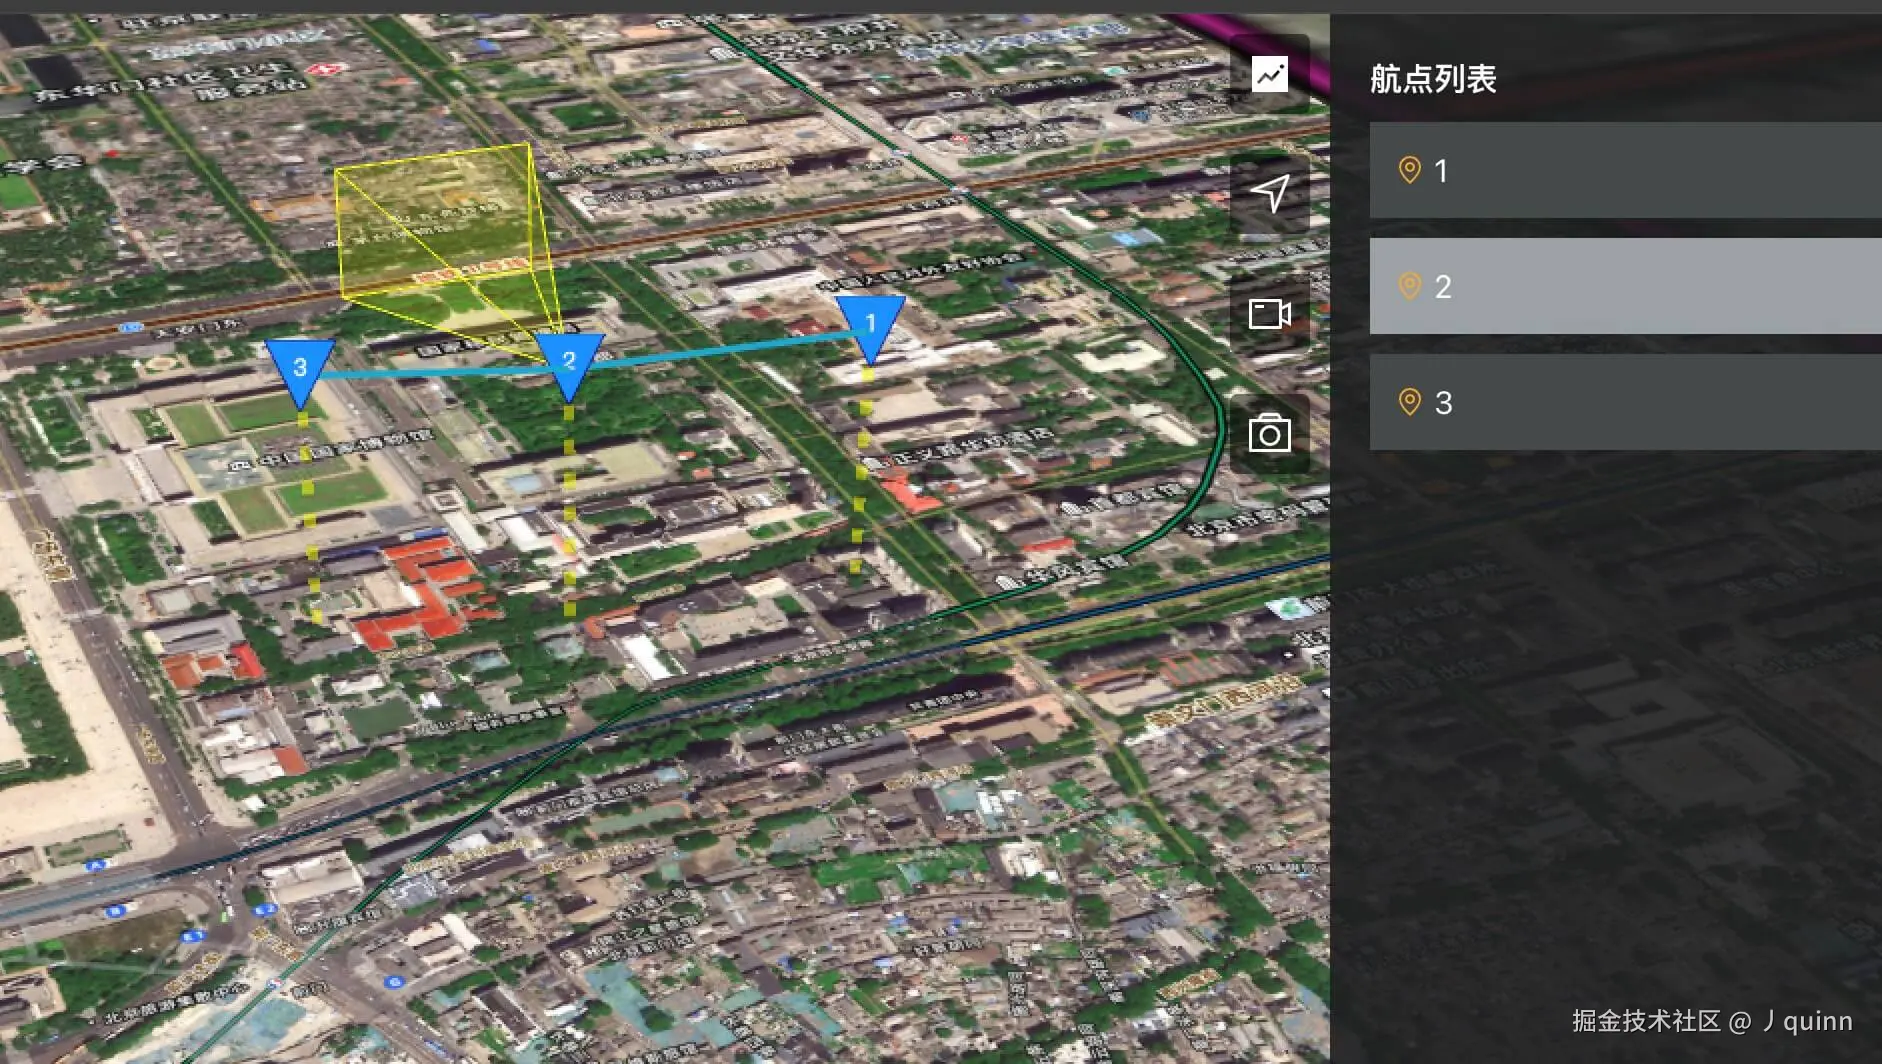Click the route line between waypoints 1 and 2
The width and height of the screenshot is (1882, 1064).
[725, 349]
